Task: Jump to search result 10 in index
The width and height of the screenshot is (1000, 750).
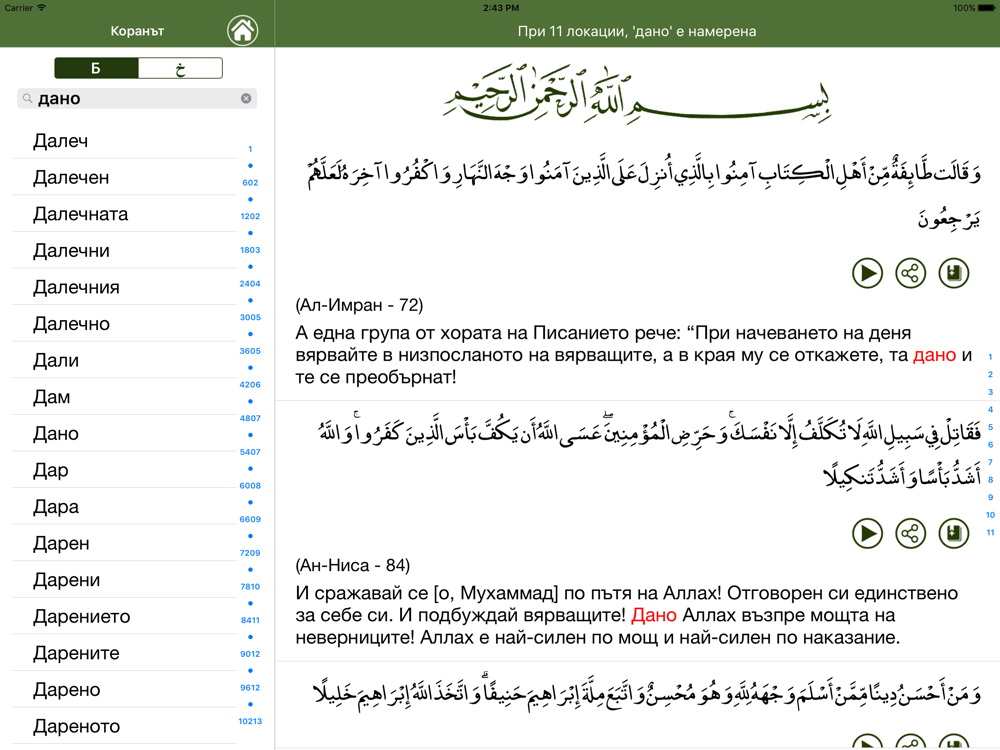Action: pos(990,515)
